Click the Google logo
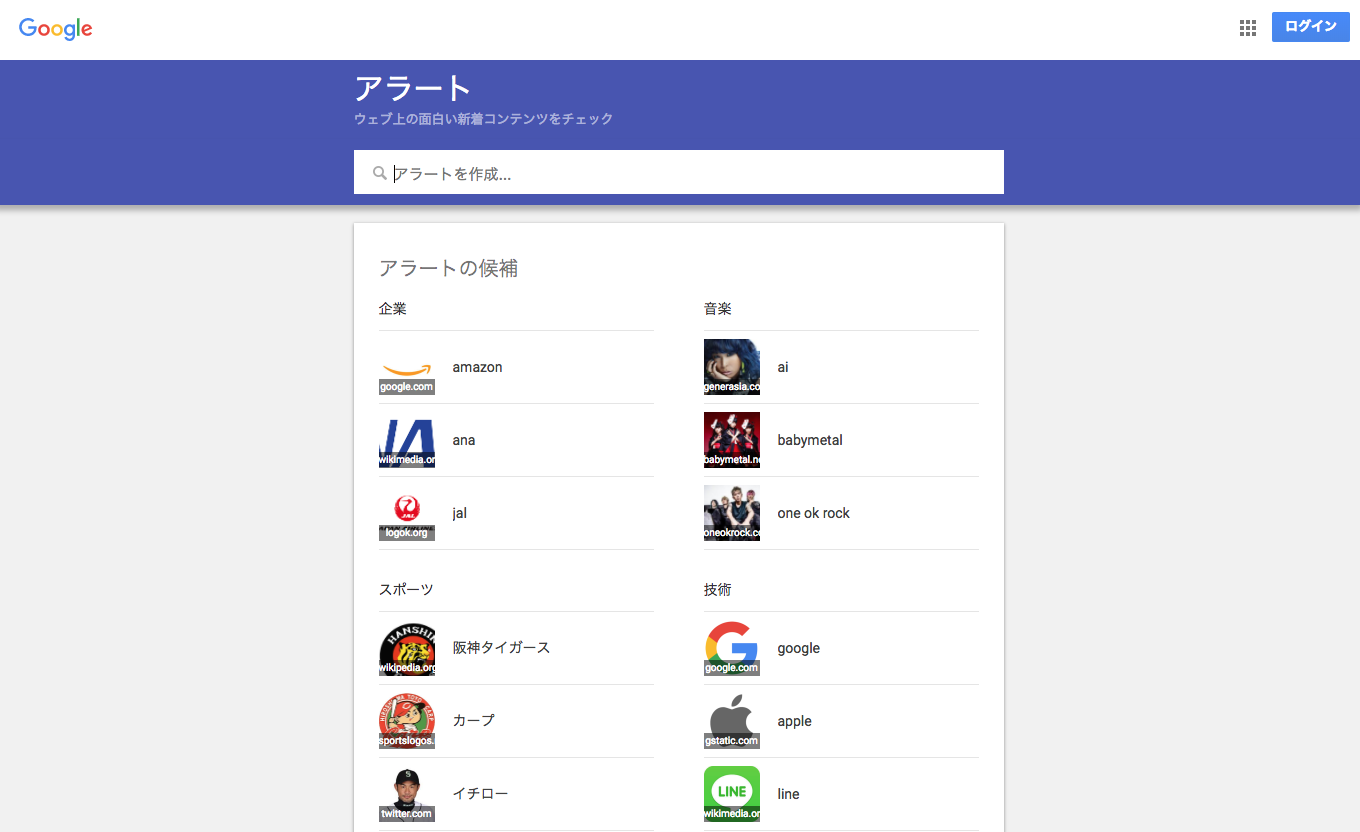Screen dimensions: 1360x832 [x=56, y=28]
